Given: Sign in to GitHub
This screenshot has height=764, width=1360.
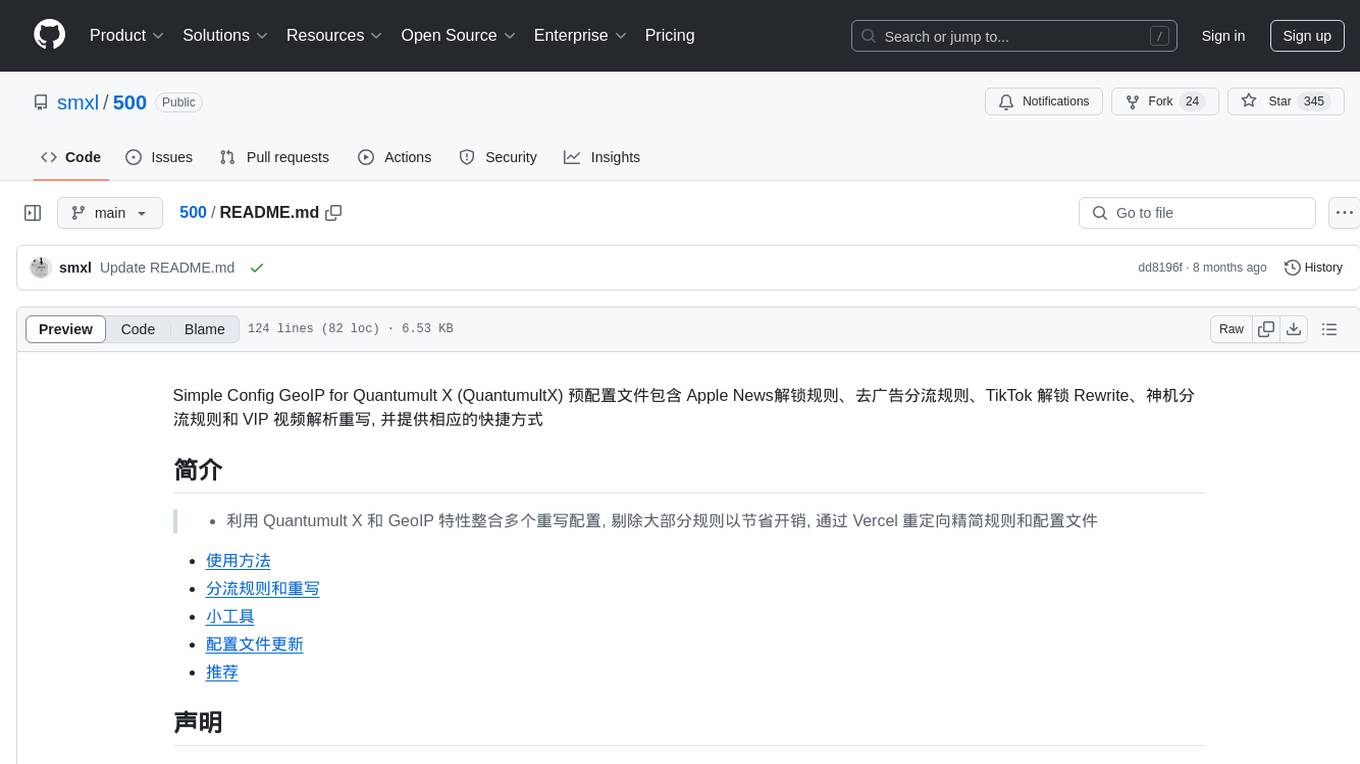Looking at the screenshot, I should 1223,36.
